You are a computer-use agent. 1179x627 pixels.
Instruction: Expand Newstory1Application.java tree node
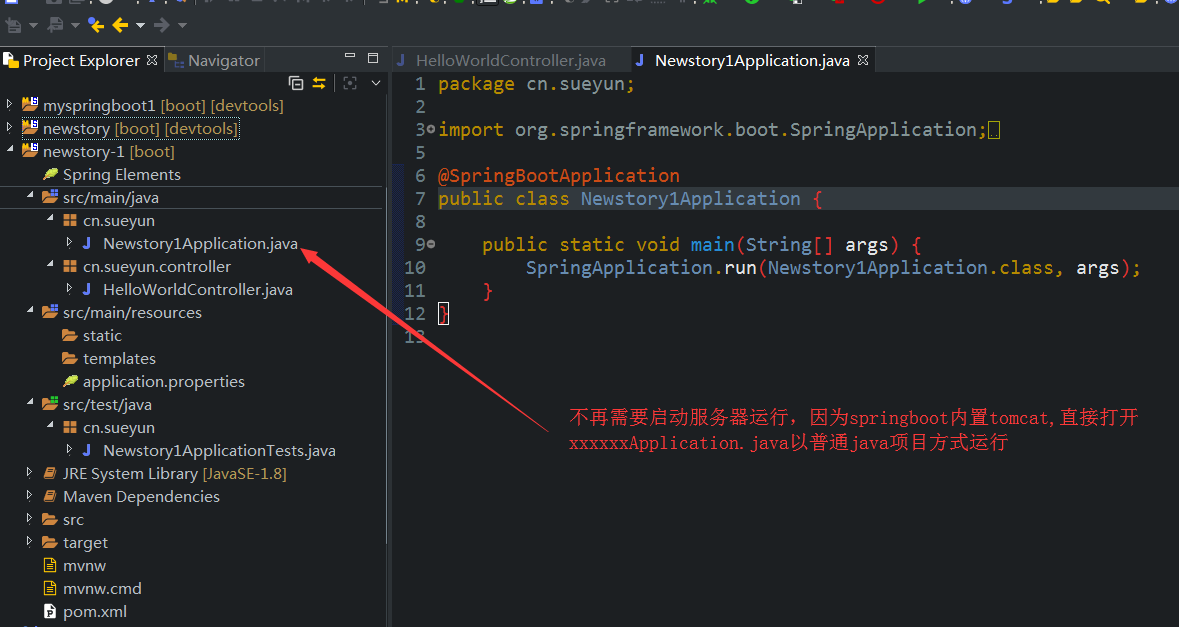69,242
